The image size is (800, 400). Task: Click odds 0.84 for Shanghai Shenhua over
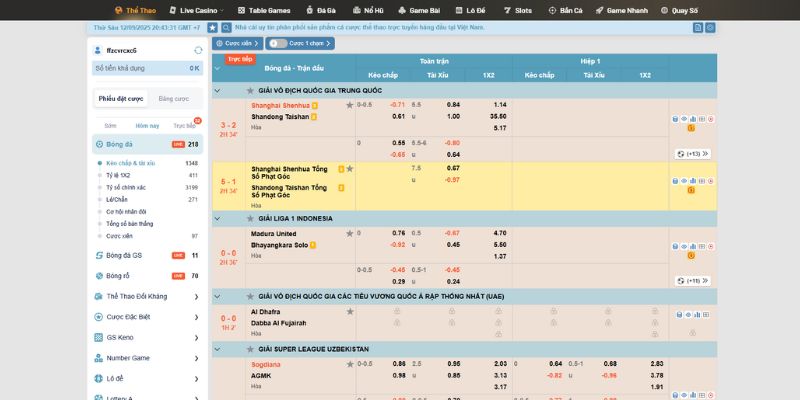(x=453, y=105)
